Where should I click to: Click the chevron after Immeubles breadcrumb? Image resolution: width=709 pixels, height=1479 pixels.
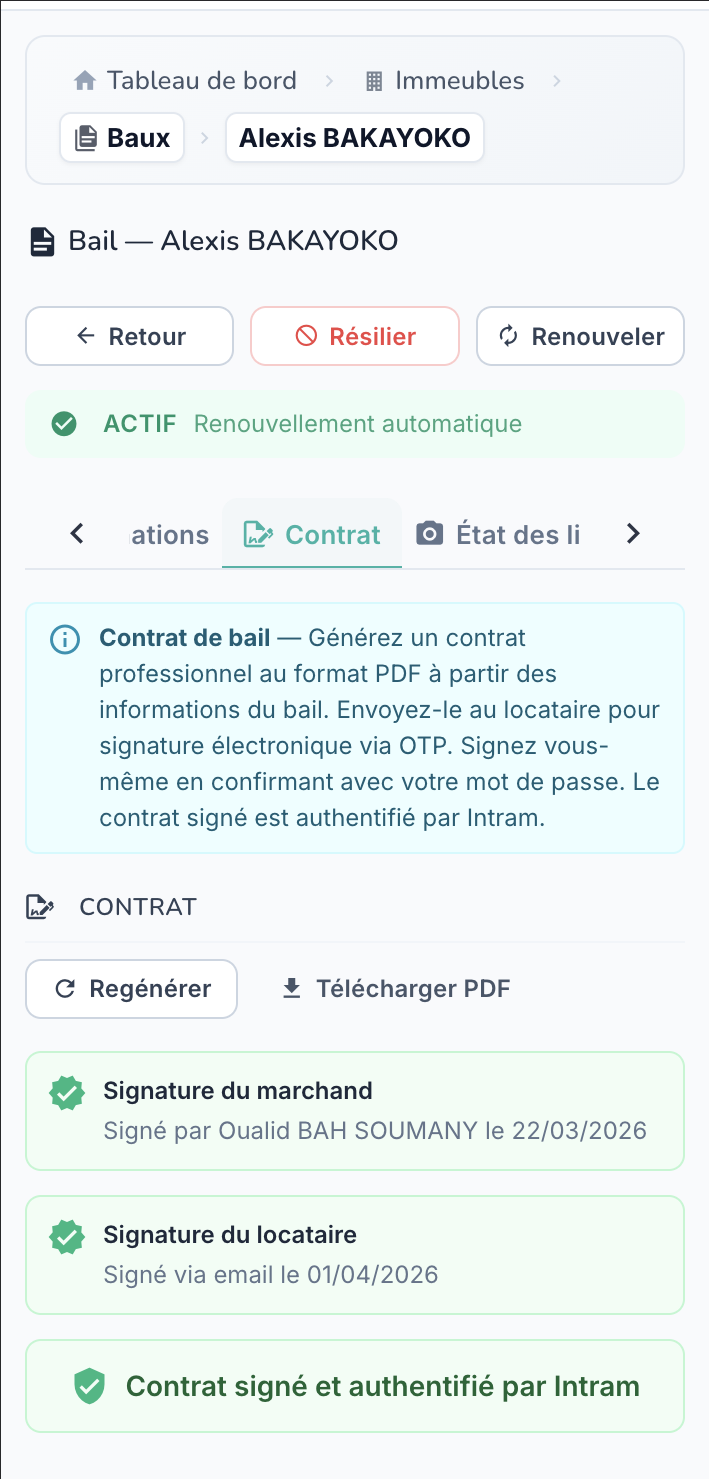557,81
